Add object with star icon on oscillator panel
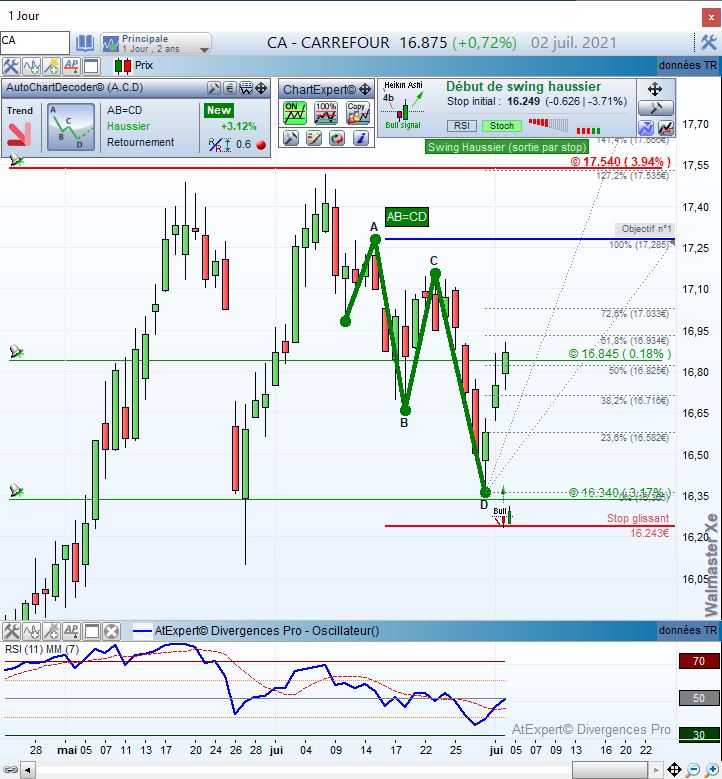 coord(51,631)
